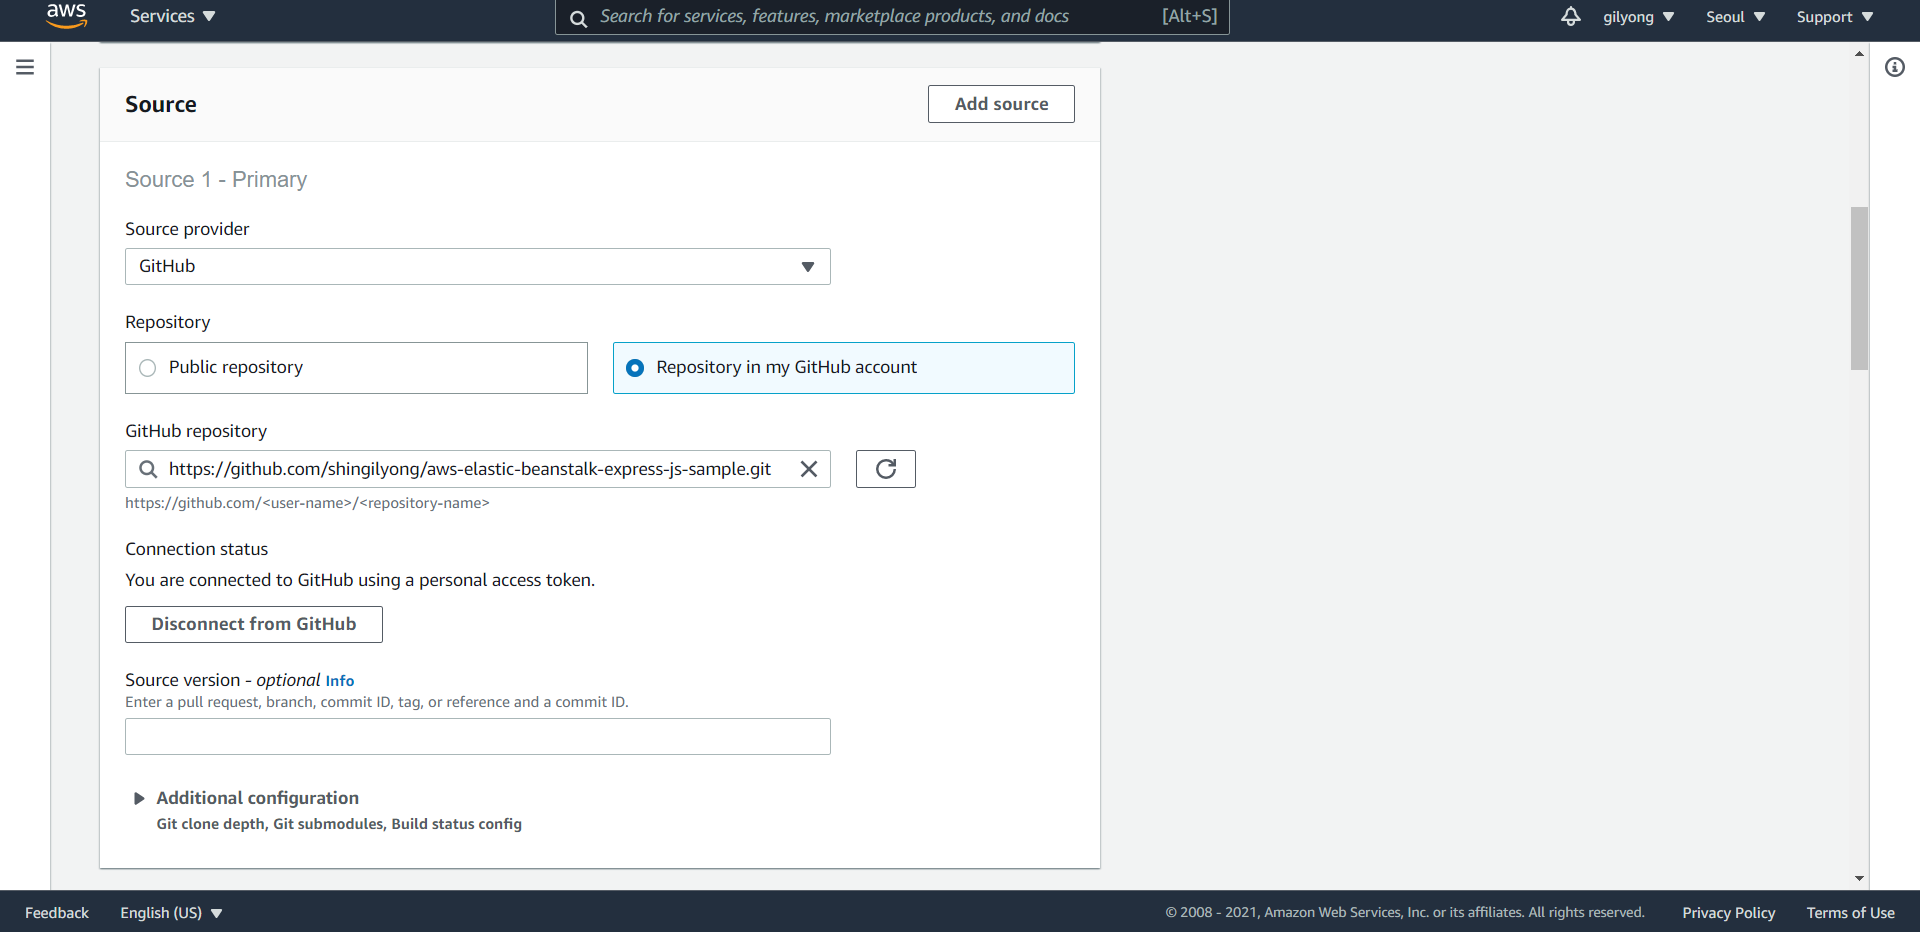Viewport: 1920px width, 932px height.
Task: Click the scrollbar up arrow
Action: point(1859,53)
